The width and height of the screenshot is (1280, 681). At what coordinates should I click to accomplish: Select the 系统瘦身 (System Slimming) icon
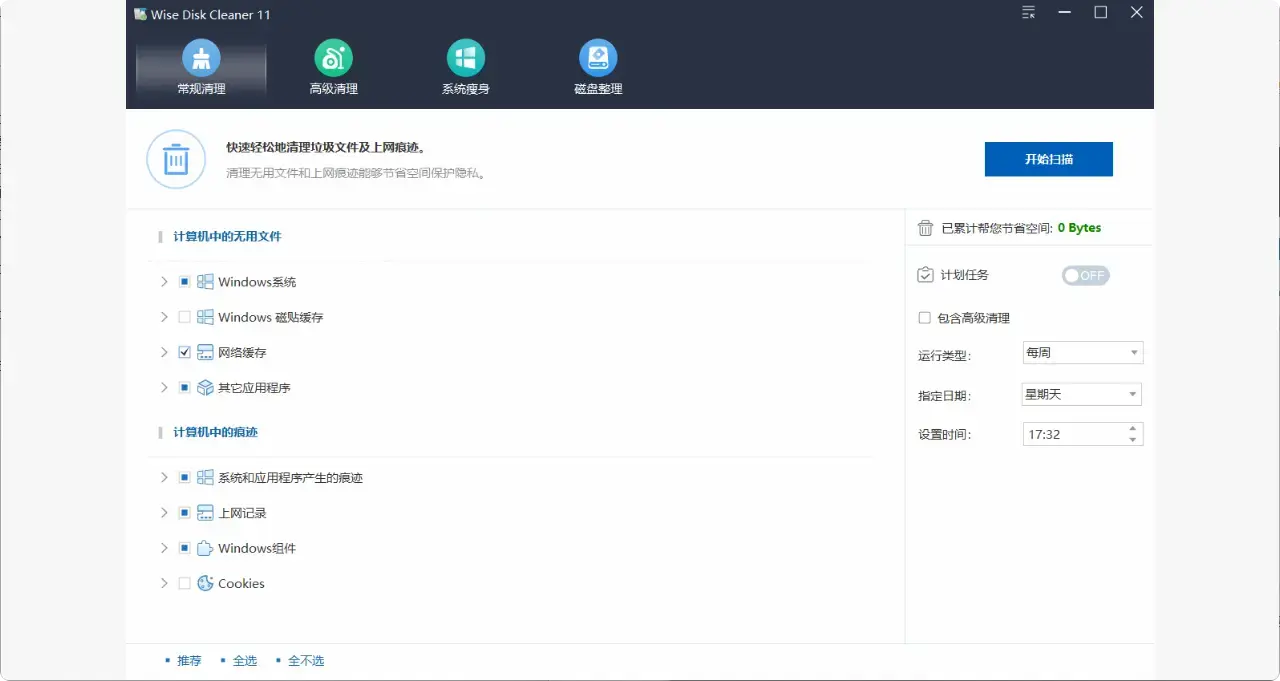465,58
